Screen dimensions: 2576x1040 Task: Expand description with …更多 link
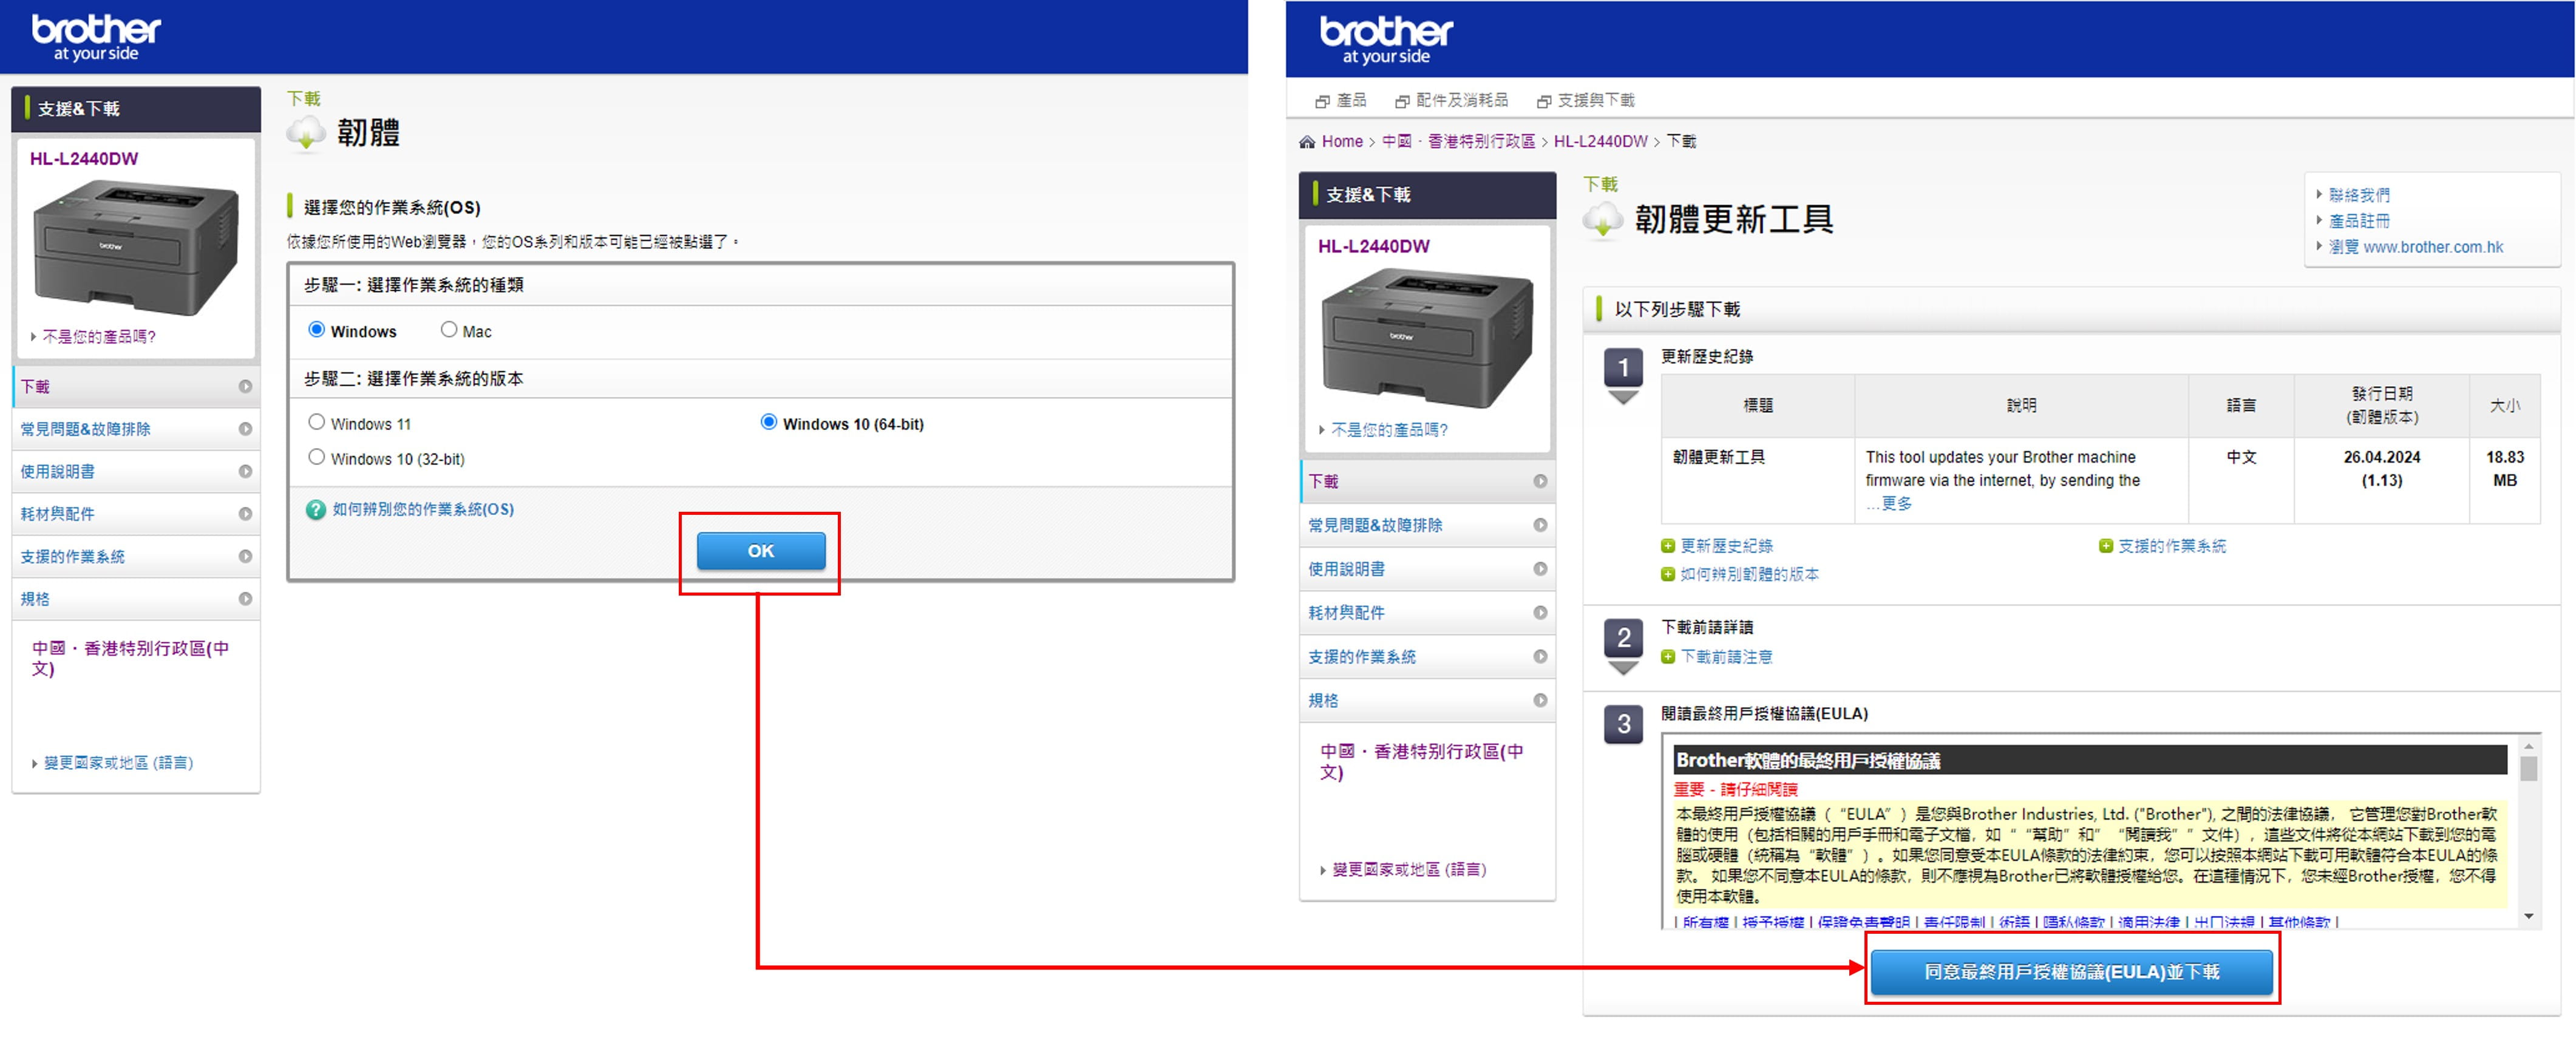(x=1889, y=504)
